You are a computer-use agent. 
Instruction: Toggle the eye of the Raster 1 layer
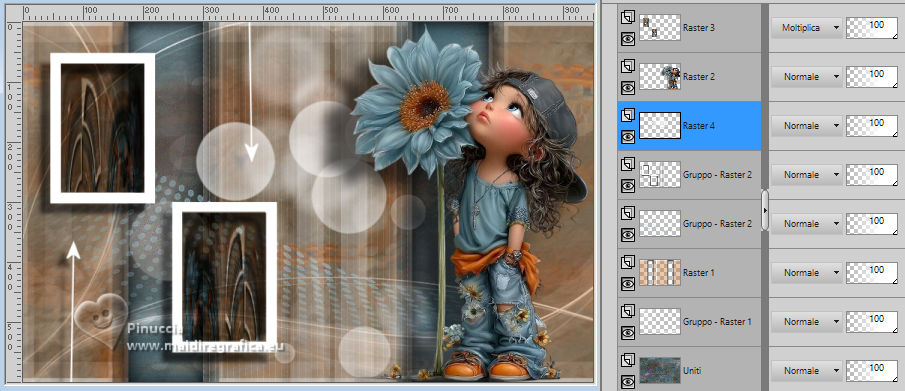[627, 284]
